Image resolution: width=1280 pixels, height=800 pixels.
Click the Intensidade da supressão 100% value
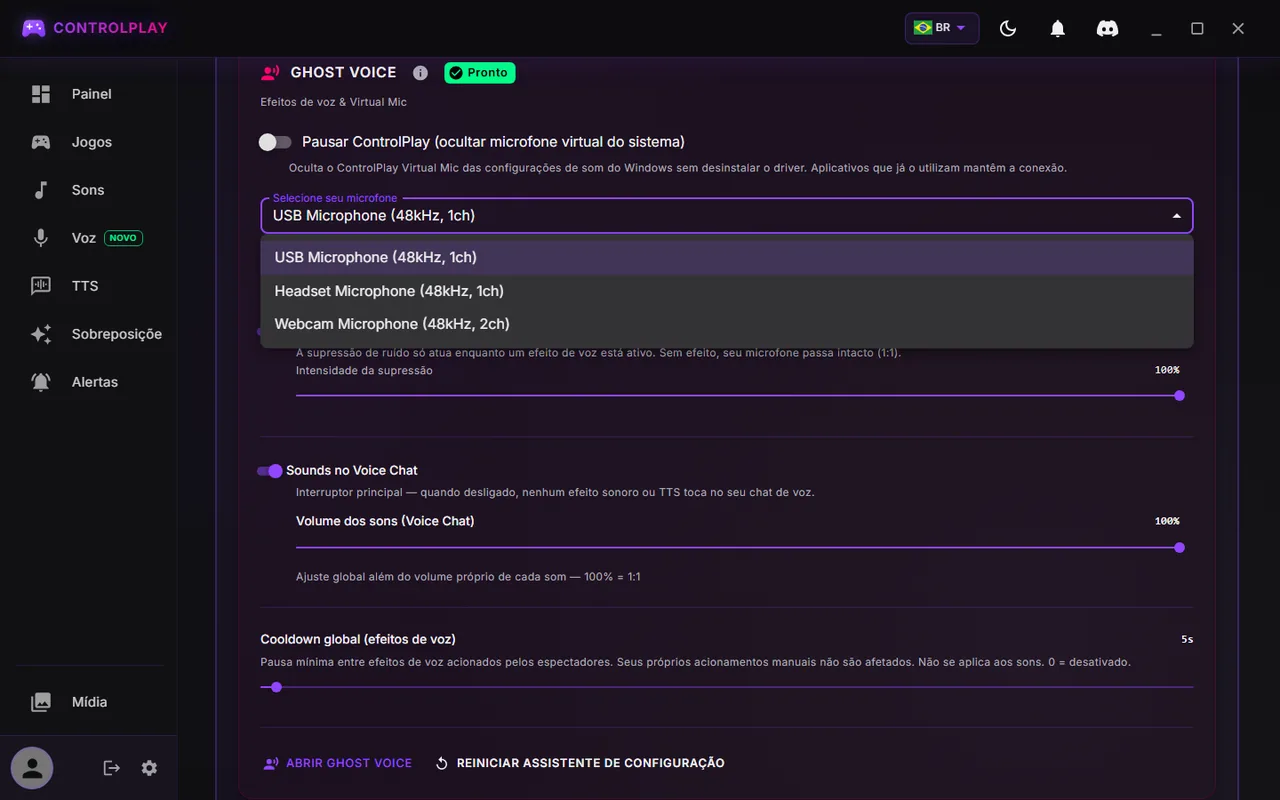pos(1167,370)
